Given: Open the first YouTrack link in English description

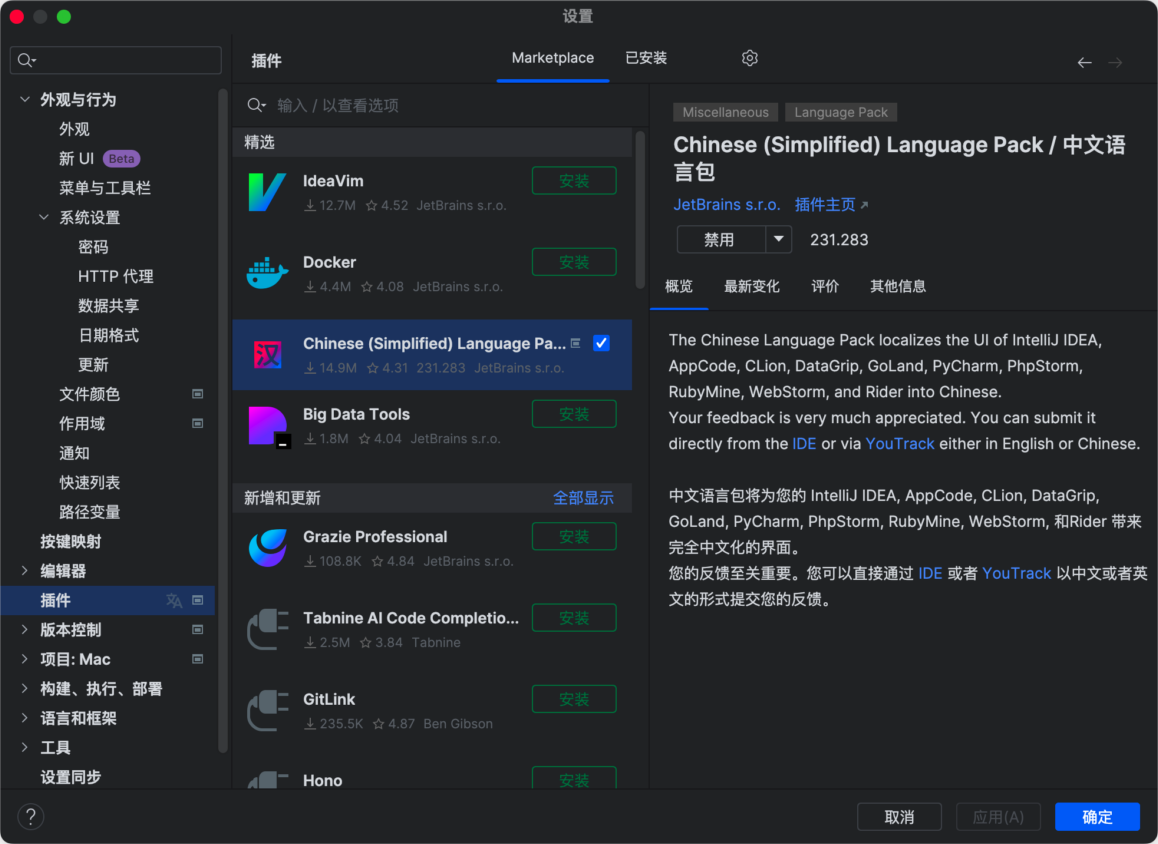Looking at the screenshot, I should [x=900, y=444].
